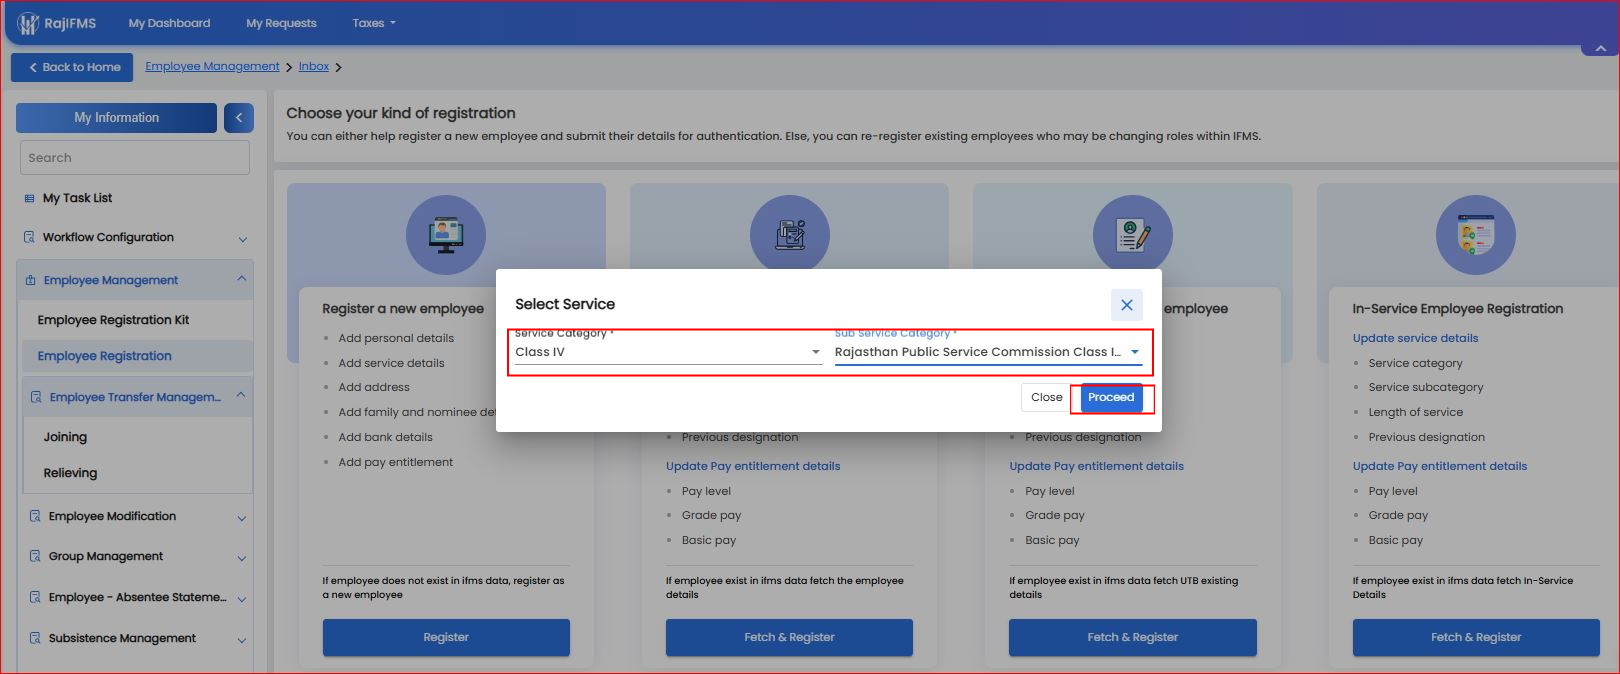Click the Proceed button

(1111, 397)
